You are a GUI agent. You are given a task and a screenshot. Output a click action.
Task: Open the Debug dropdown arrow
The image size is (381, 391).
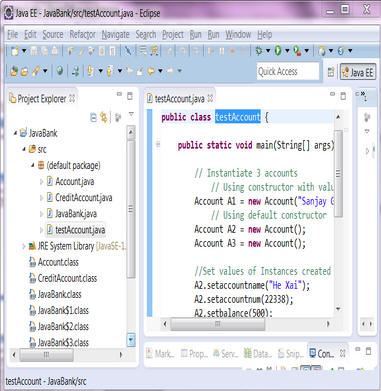(x=268, y=51)
